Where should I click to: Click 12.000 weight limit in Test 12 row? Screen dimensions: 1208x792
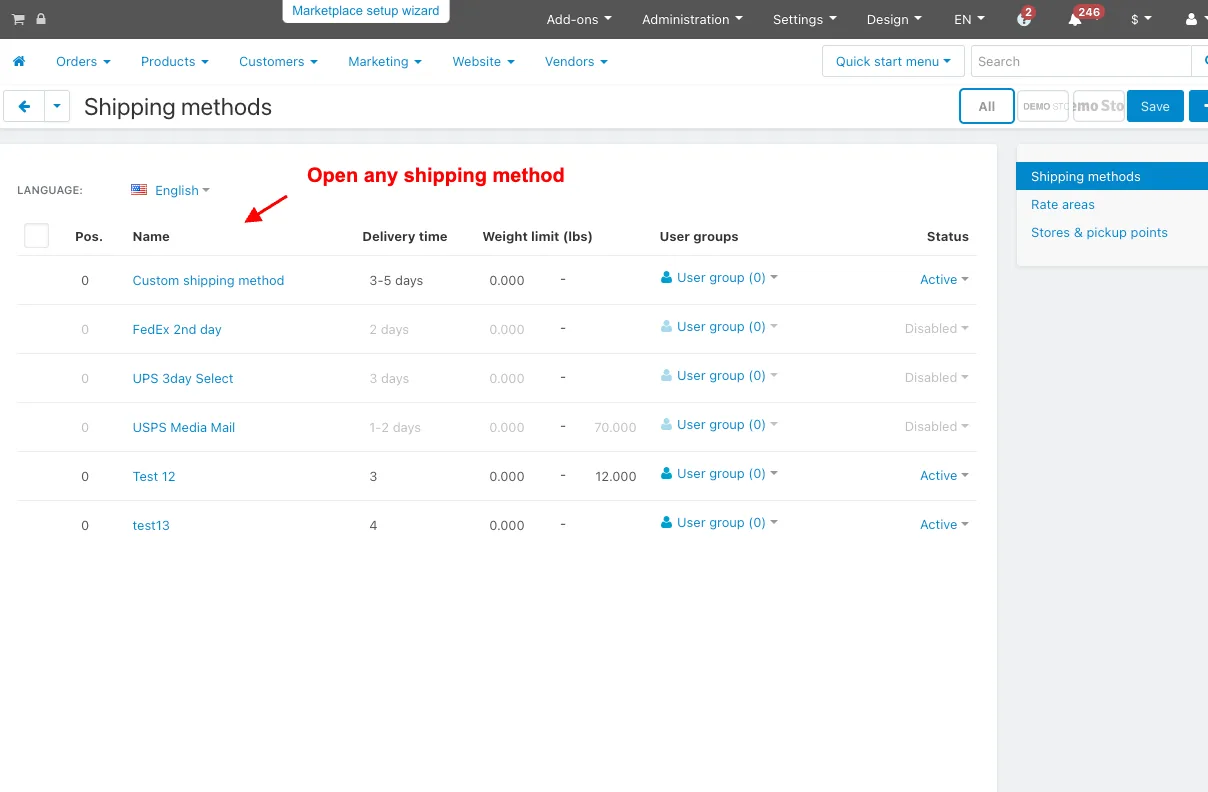(x=615, y=476)
